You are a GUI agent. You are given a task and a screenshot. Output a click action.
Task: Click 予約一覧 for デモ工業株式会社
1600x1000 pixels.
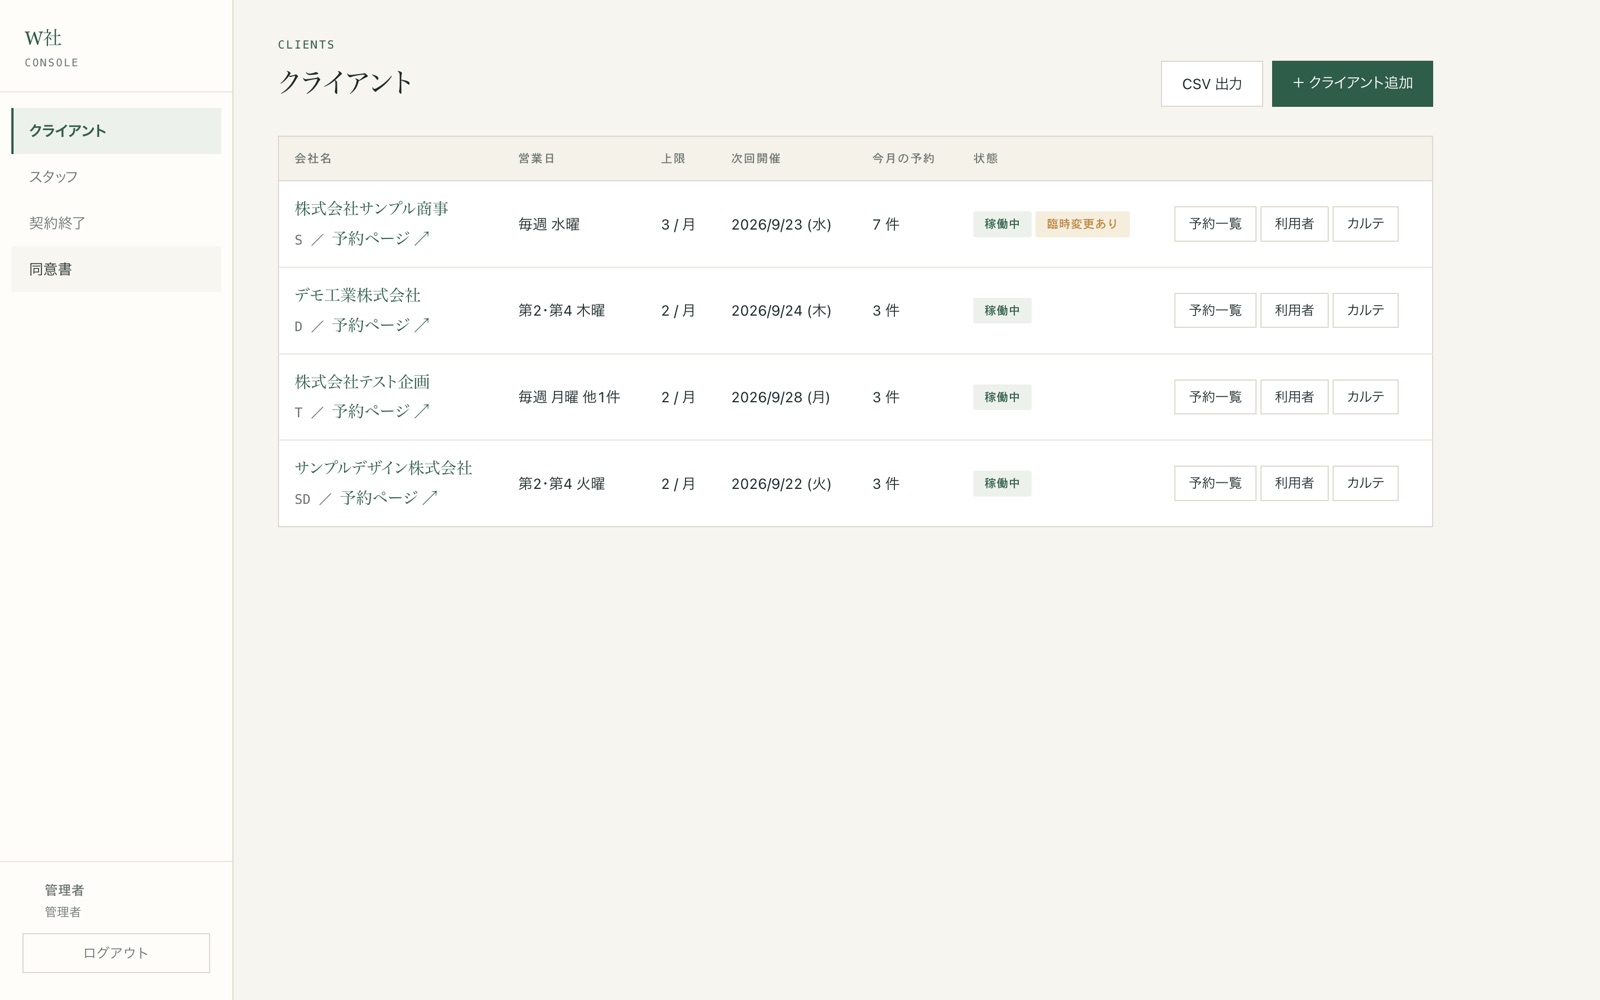1215,310
